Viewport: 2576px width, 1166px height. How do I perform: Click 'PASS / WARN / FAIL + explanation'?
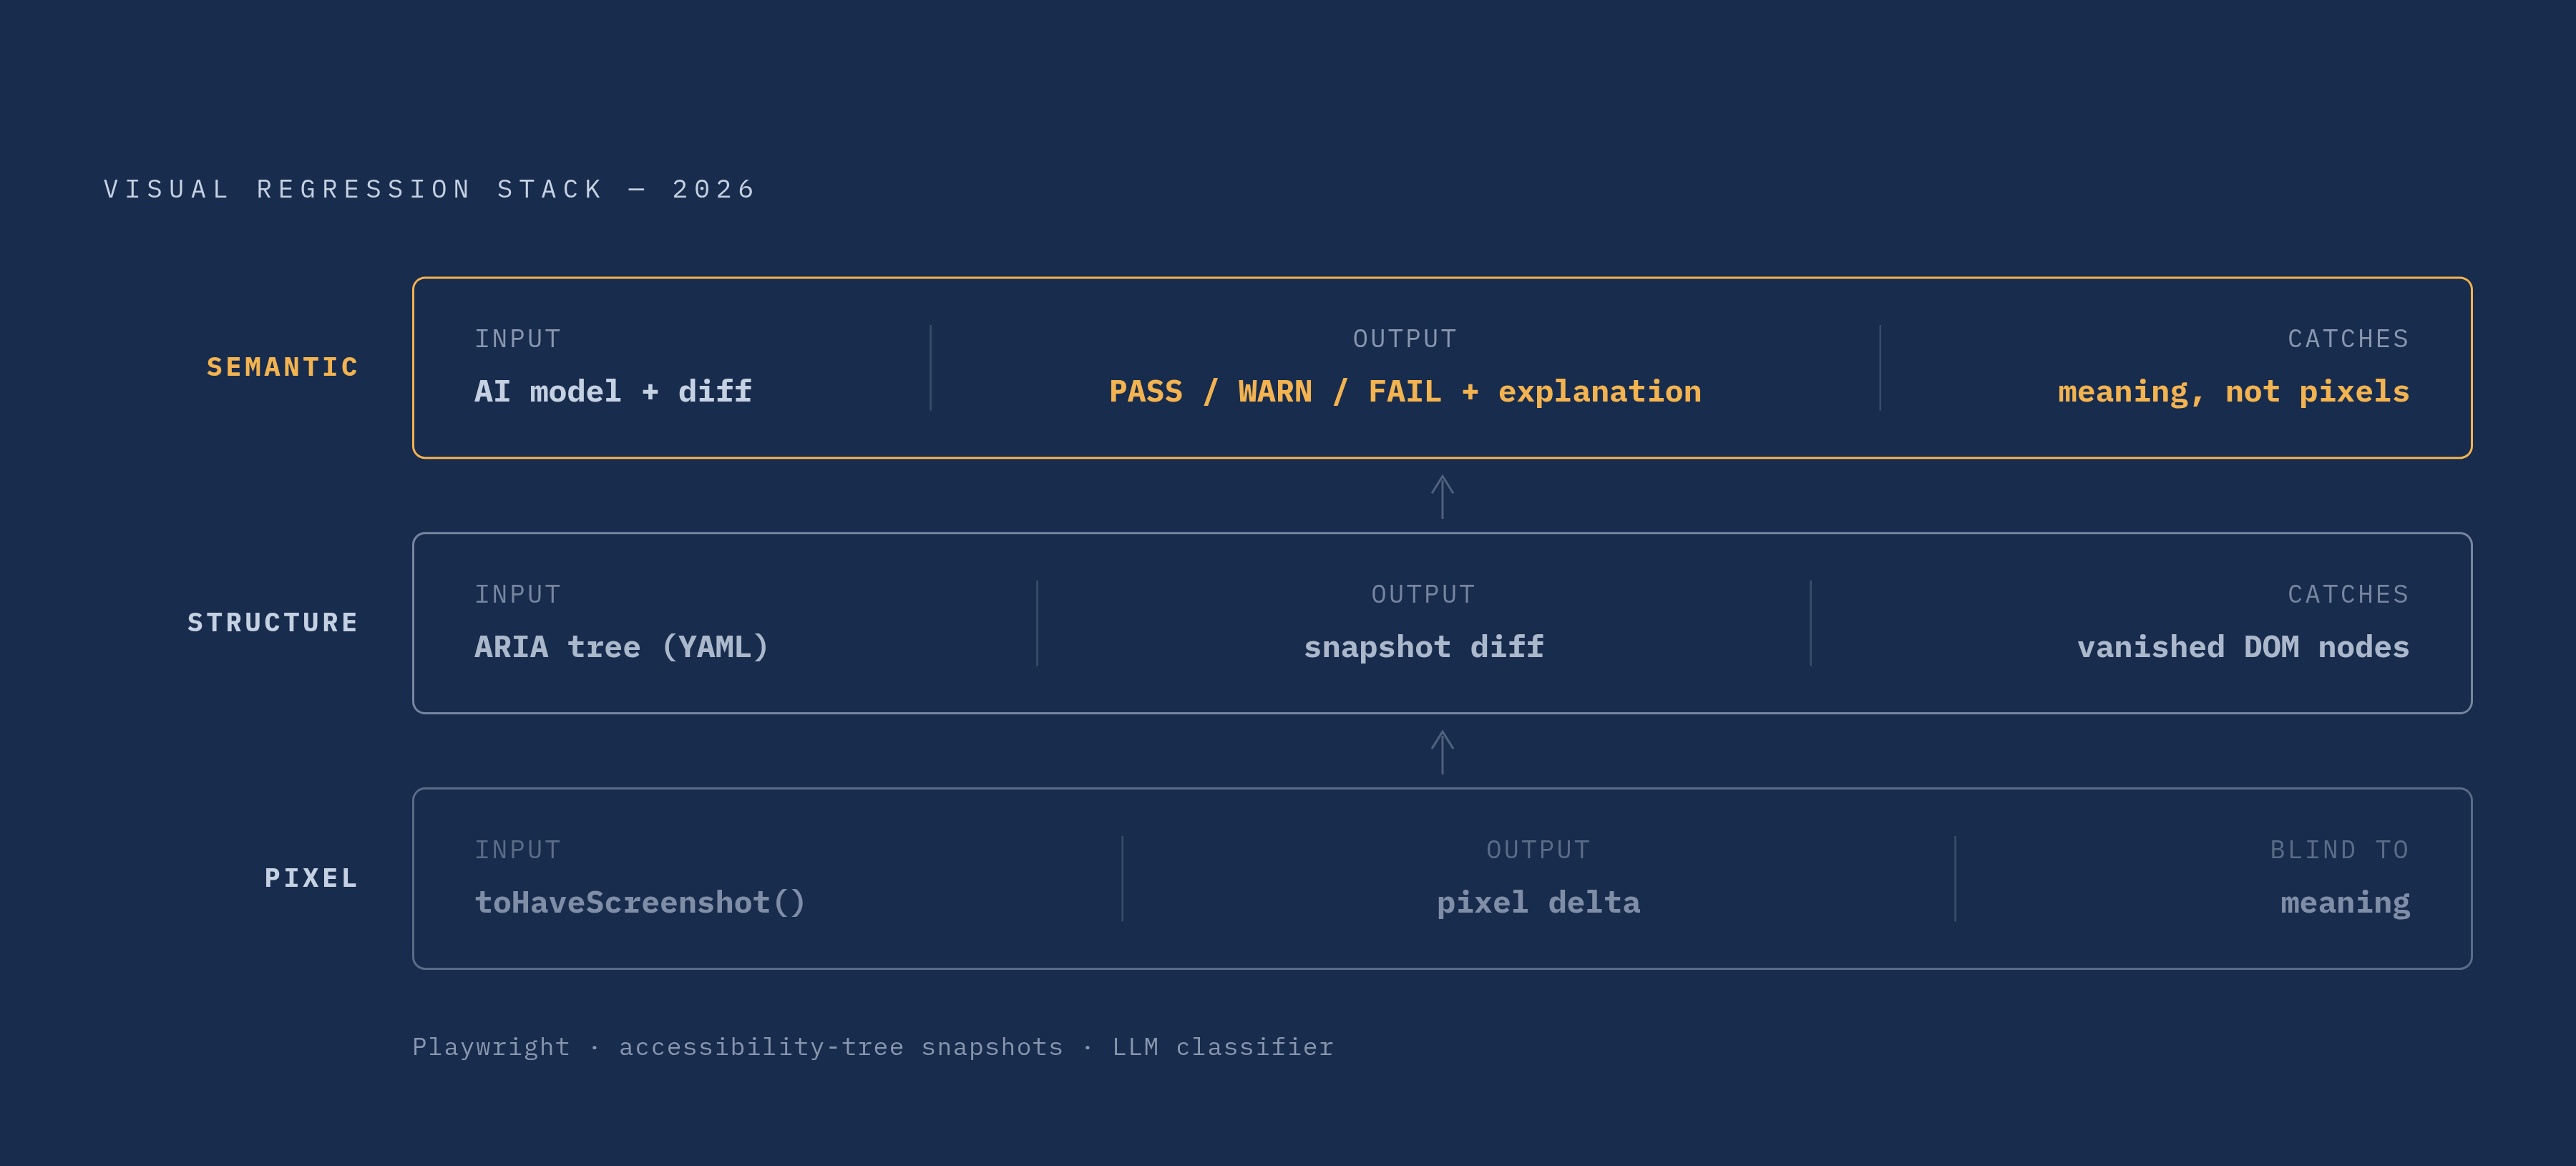point(1405,391)
